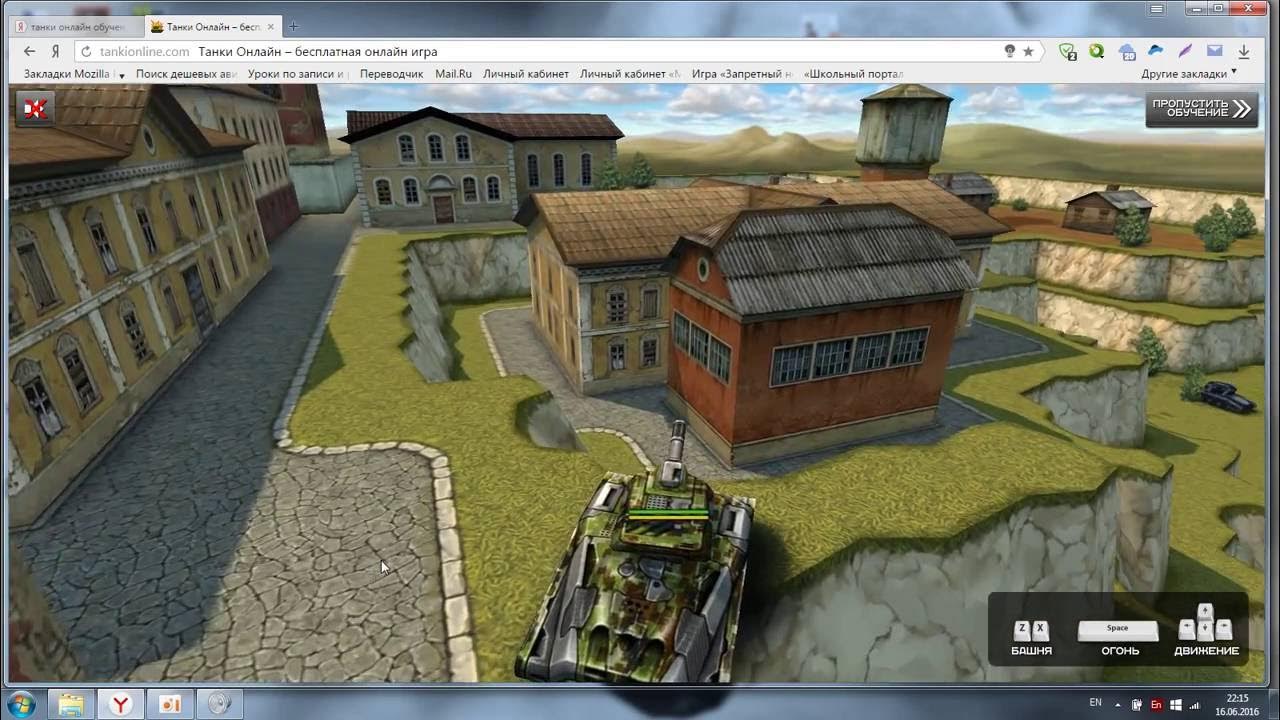
Task: Click the arrow keys ДВИЖЕНИЕ icon
Action: point(1206,623)
